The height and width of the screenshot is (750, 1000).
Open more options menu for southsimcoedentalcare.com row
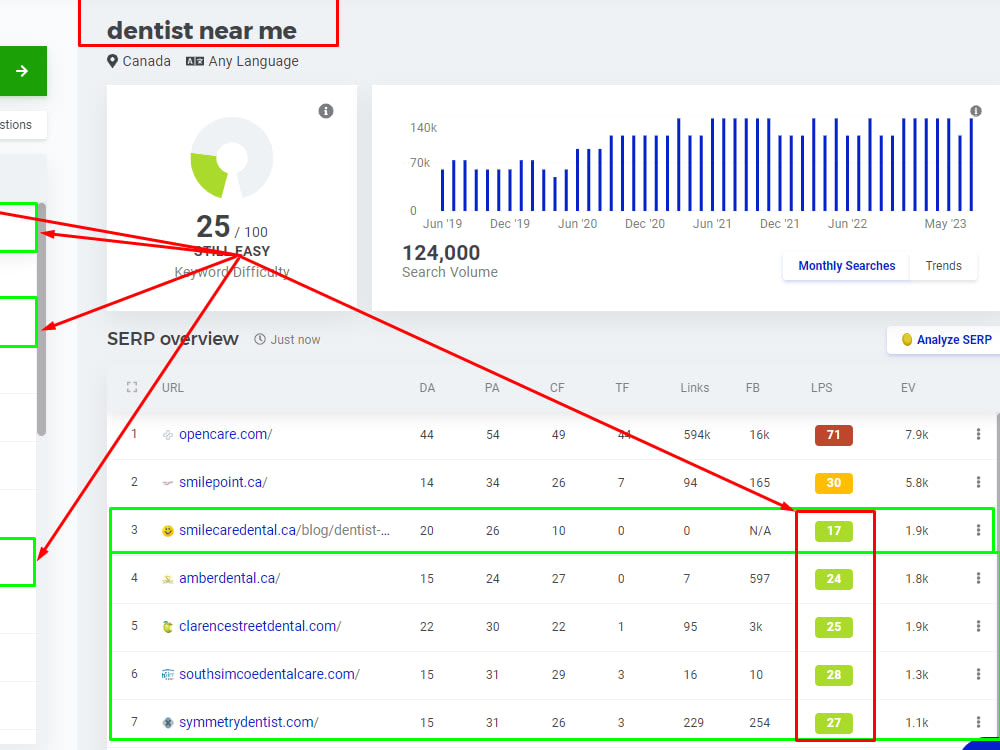[x=978, y=674]
